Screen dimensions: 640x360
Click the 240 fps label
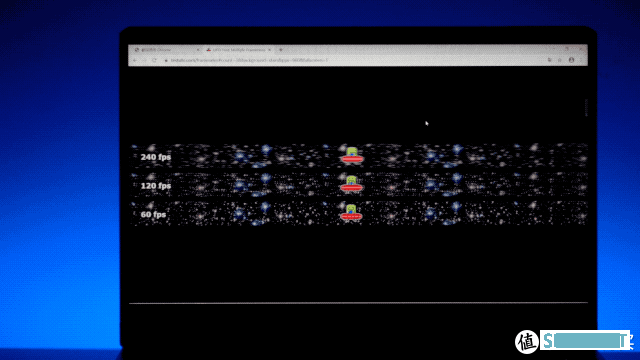[x=156, y=157]
